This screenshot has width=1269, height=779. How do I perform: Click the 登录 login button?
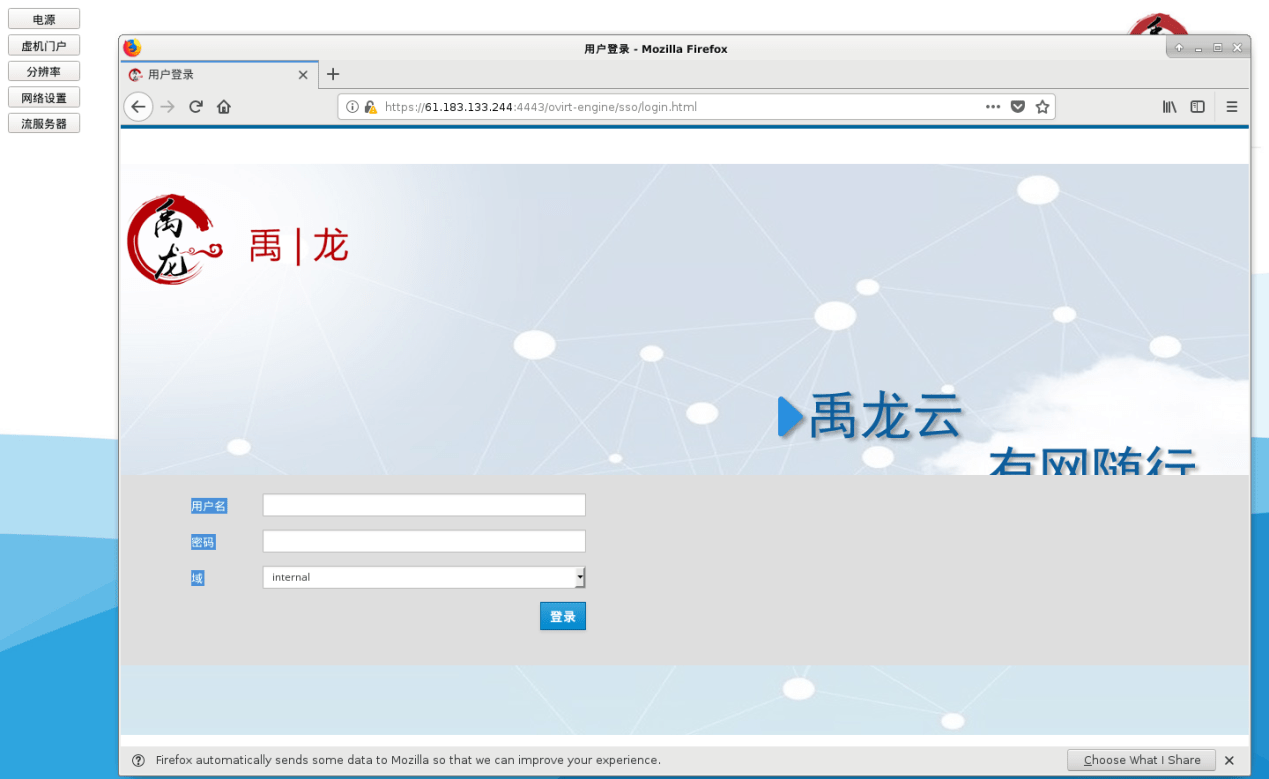coord(563,616)
